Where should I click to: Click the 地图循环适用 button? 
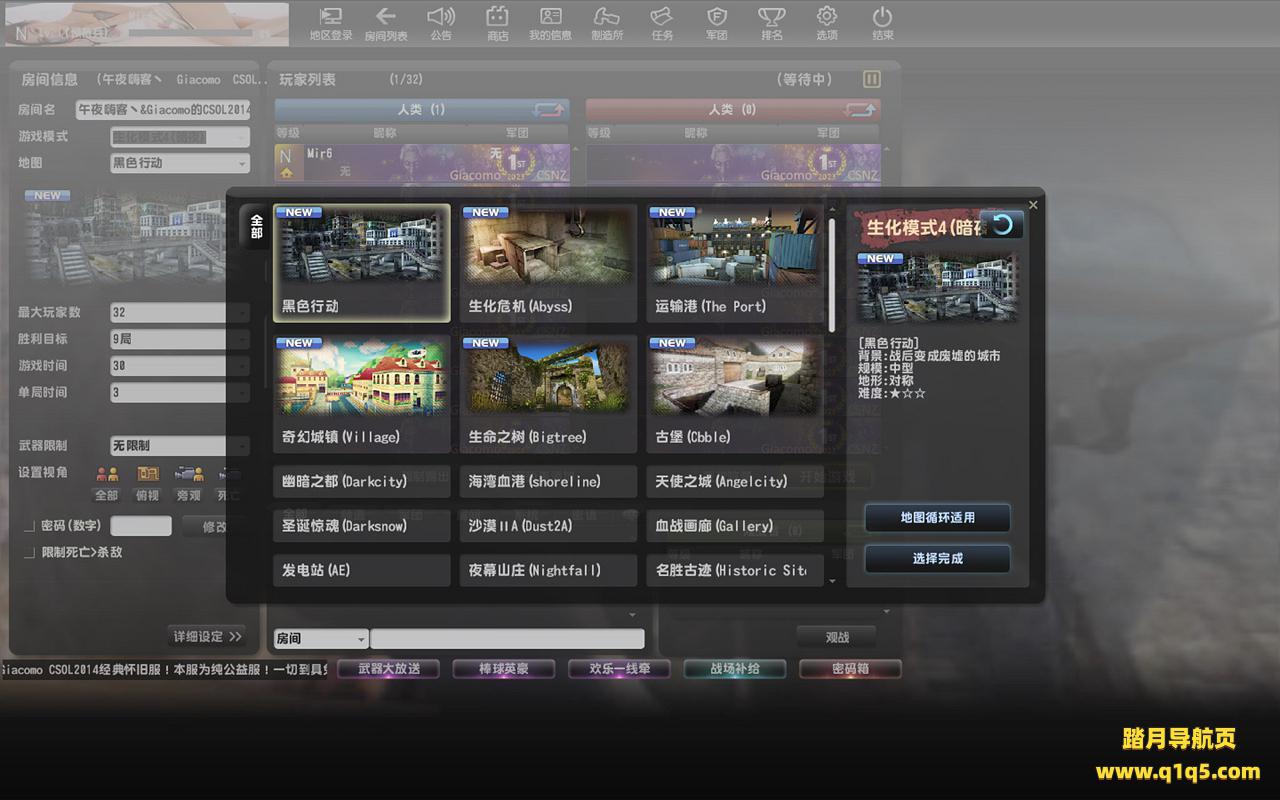point(937,518)
